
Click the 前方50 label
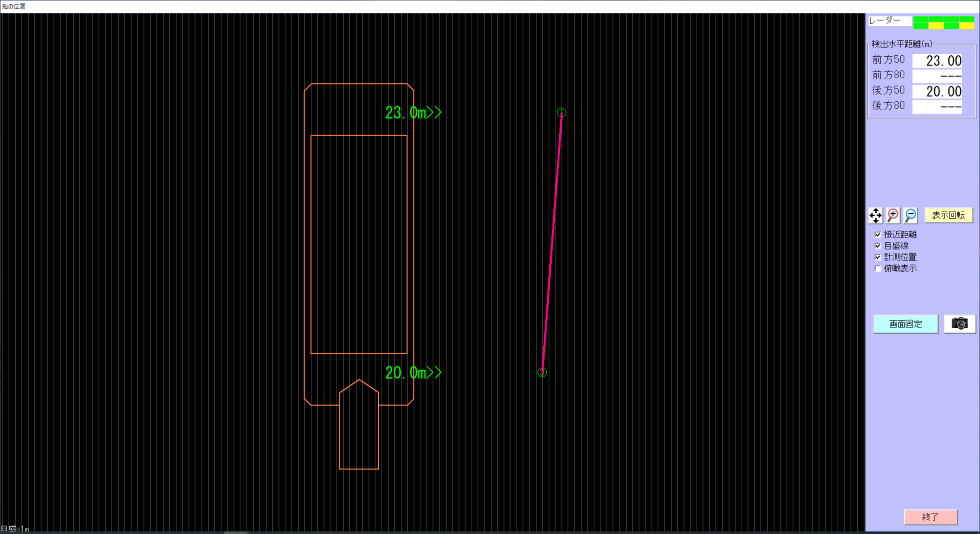pos(888,60)
